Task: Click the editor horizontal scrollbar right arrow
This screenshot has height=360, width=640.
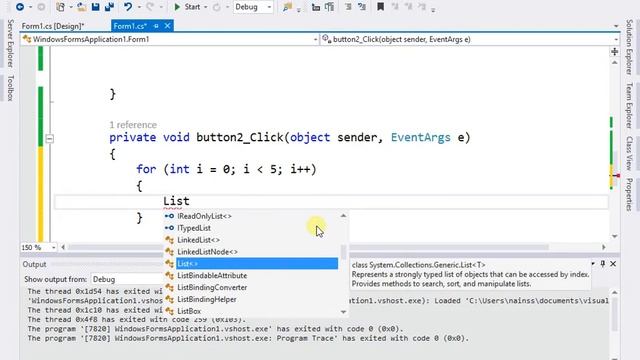Action: (604, 247)
